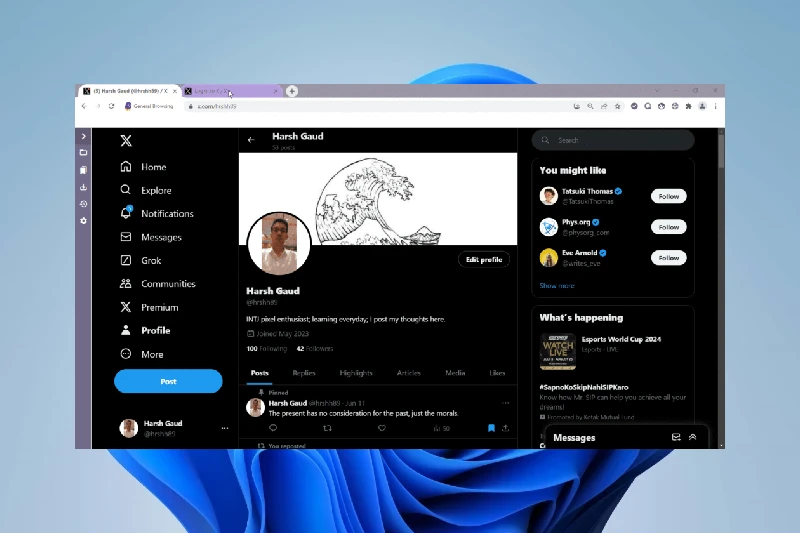Click the Search field on X
Screen dimensions: 800x533
[x=613, y=140]
